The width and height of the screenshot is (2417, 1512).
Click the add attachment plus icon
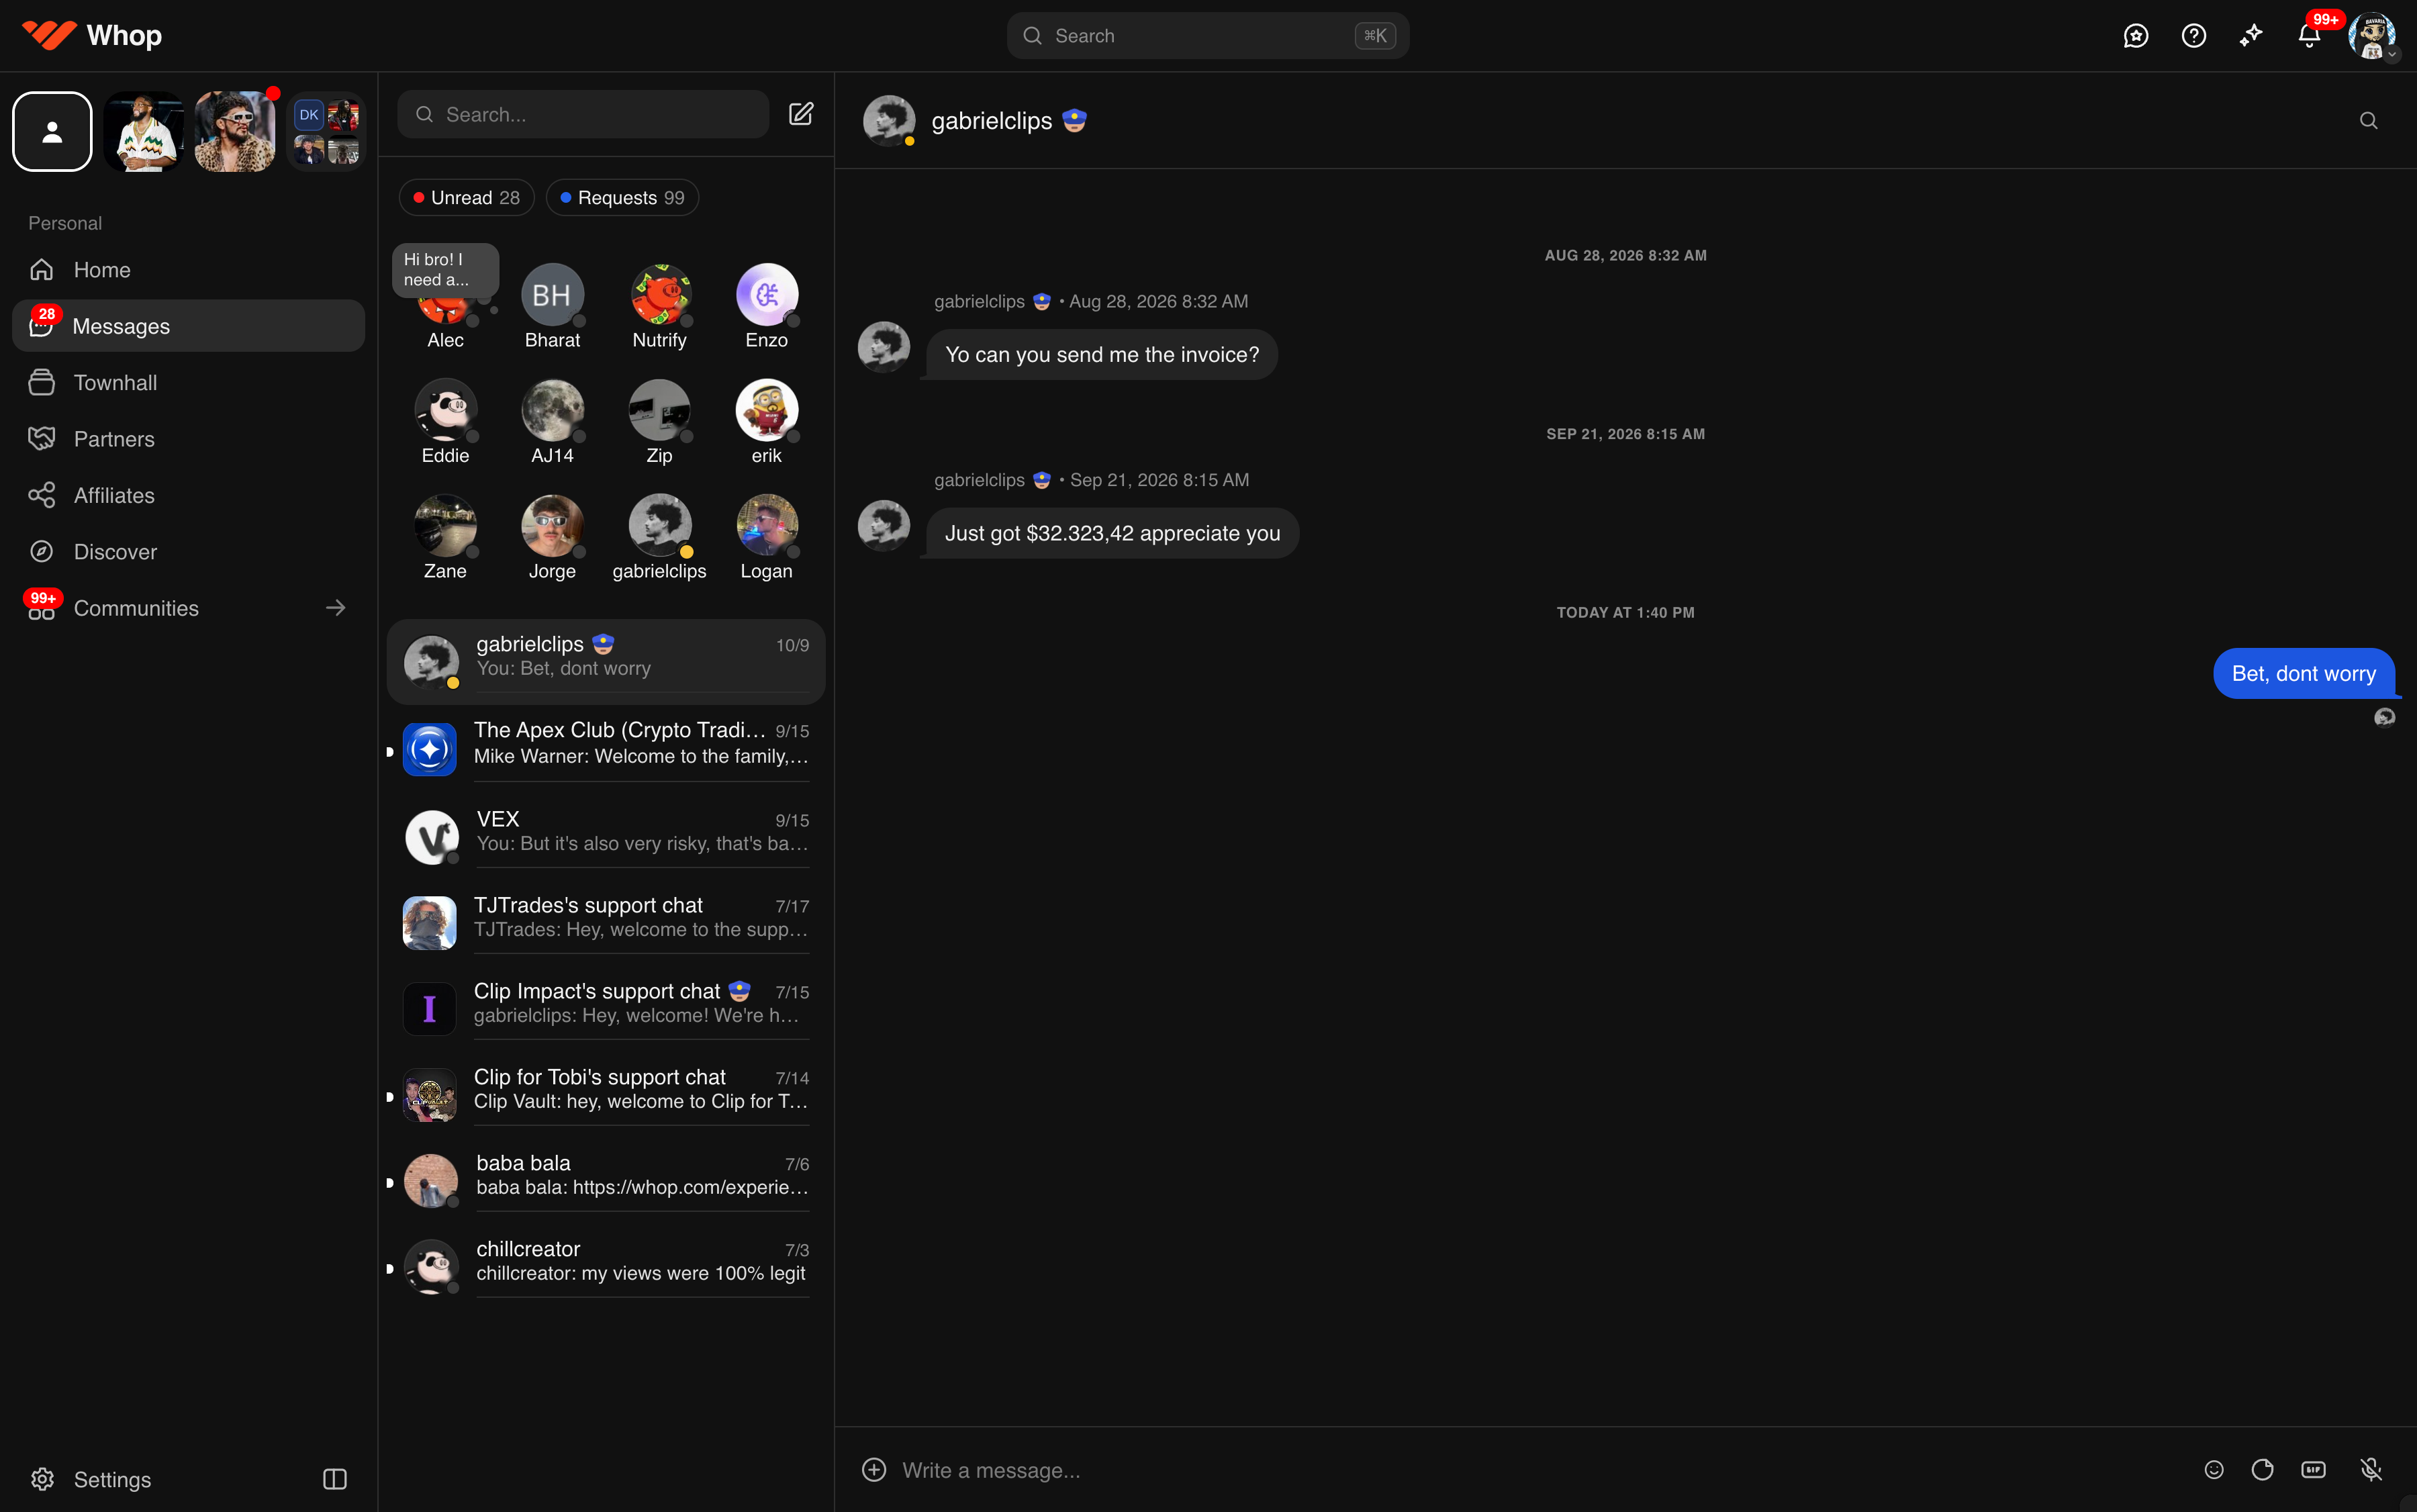(x=874, y=1469)
